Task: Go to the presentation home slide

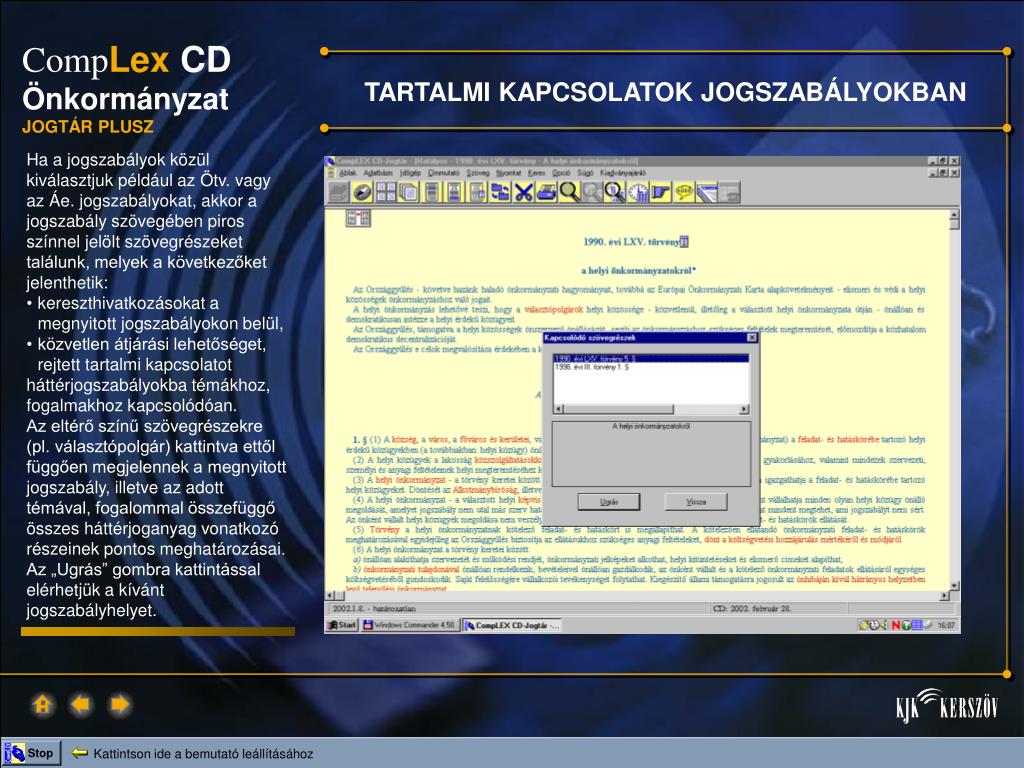Action: click(42, 705)
